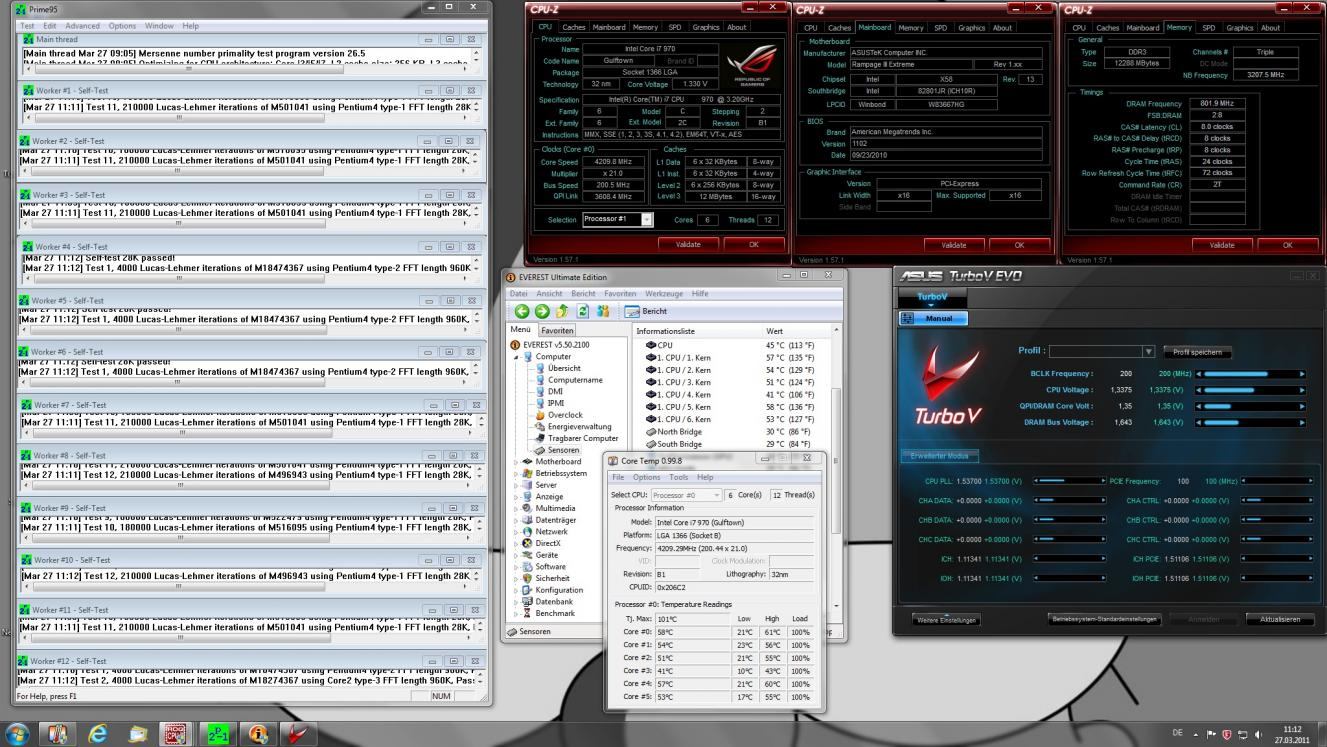
Task: Click the EVEREST forward arrow toolbar icon
Action: pyautogui.click(x=541, y=311)
